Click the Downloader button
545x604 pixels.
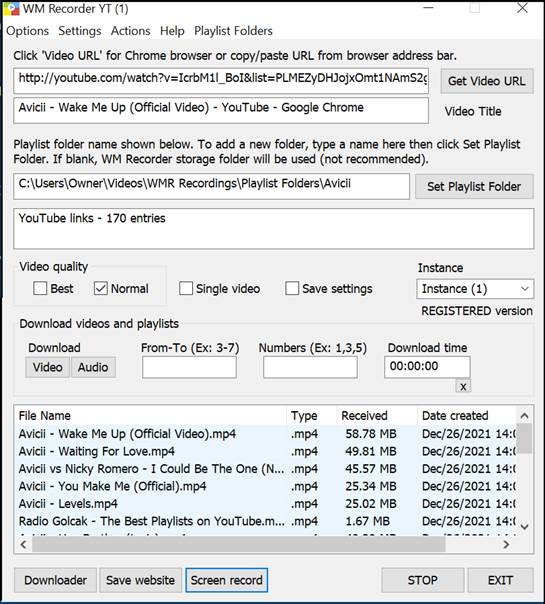(x=55, y=580)
